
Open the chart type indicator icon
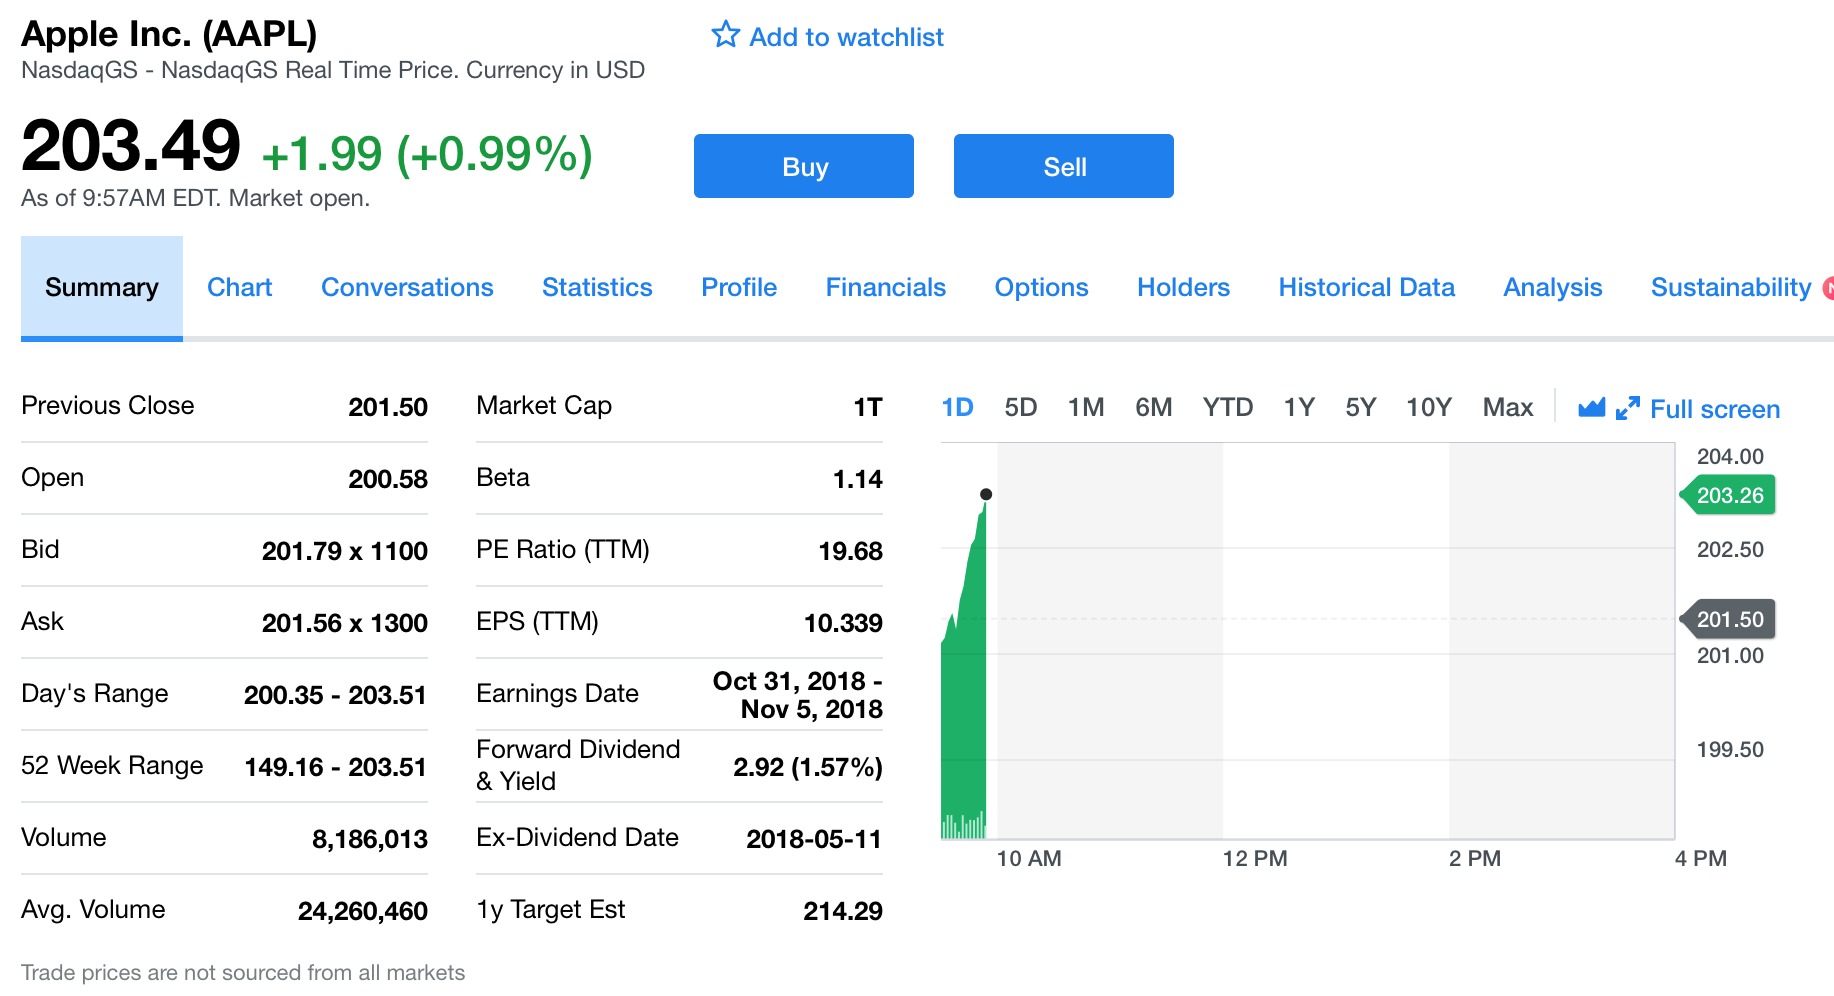pos(1591,408)
